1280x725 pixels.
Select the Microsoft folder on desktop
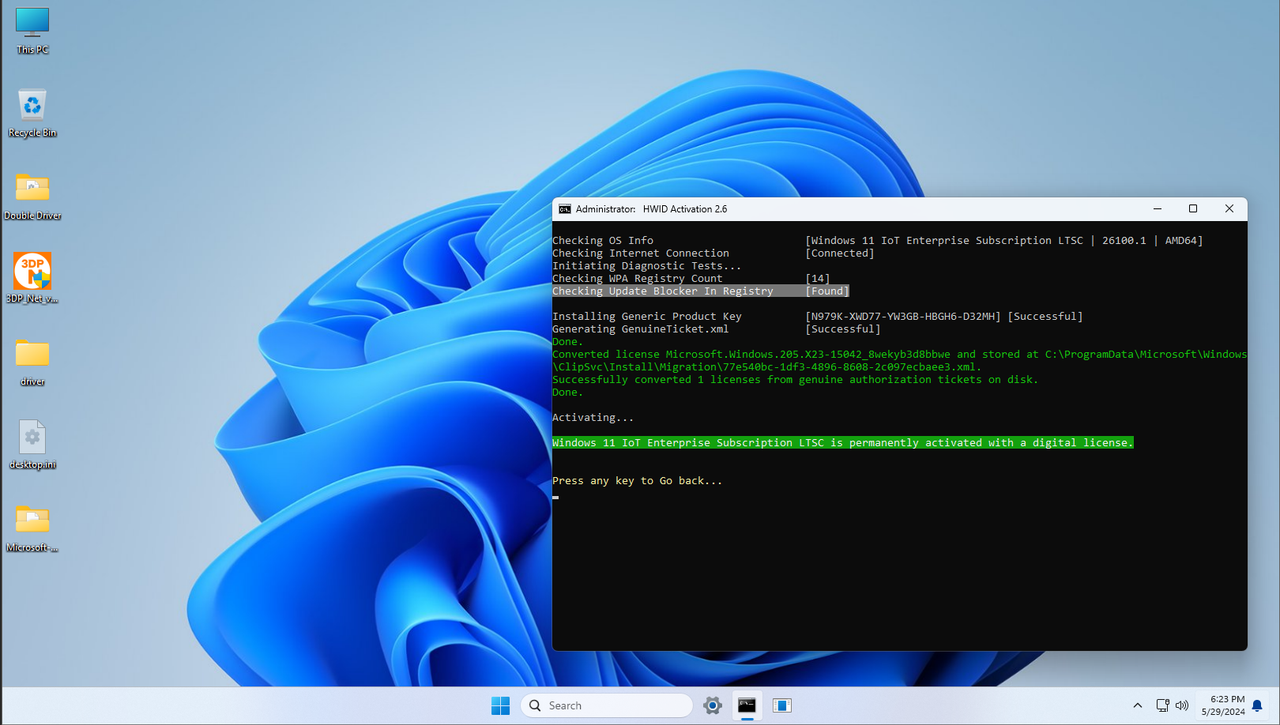[32, 528]
